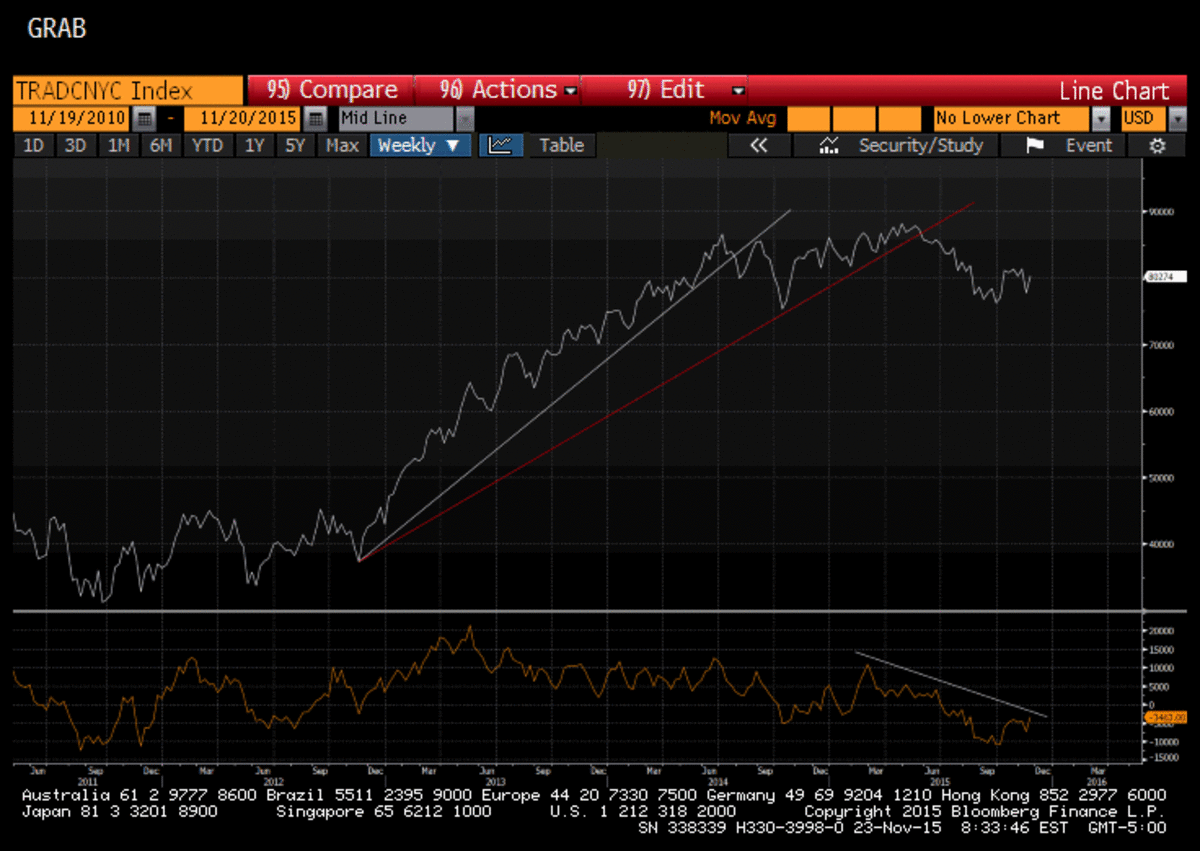This screenshot has width=1200, height=851.
Task: Expand the Actions dropdown arrow
Action: tap(570, 91)
